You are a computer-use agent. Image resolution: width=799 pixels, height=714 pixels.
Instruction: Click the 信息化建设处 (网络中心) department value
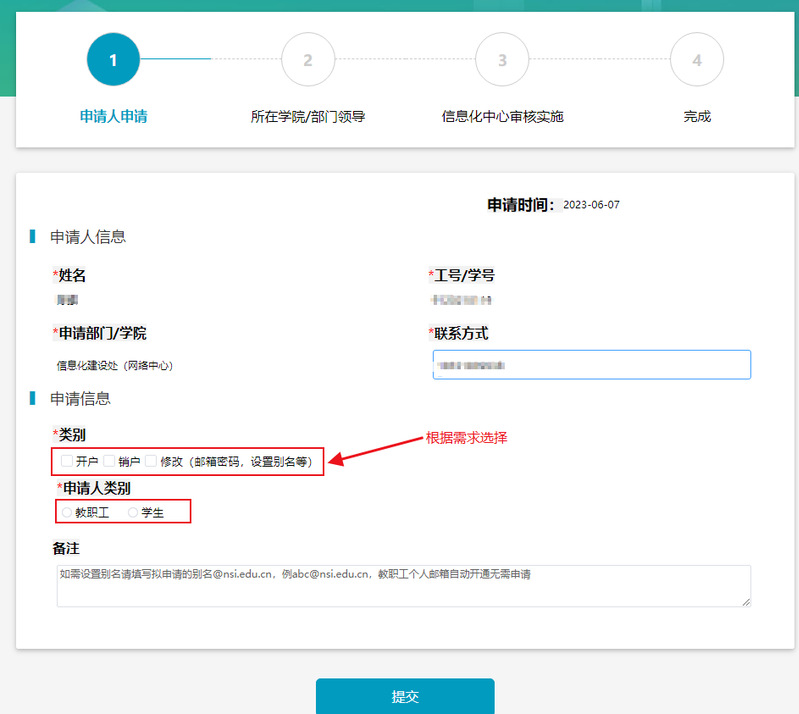point(121,366)
